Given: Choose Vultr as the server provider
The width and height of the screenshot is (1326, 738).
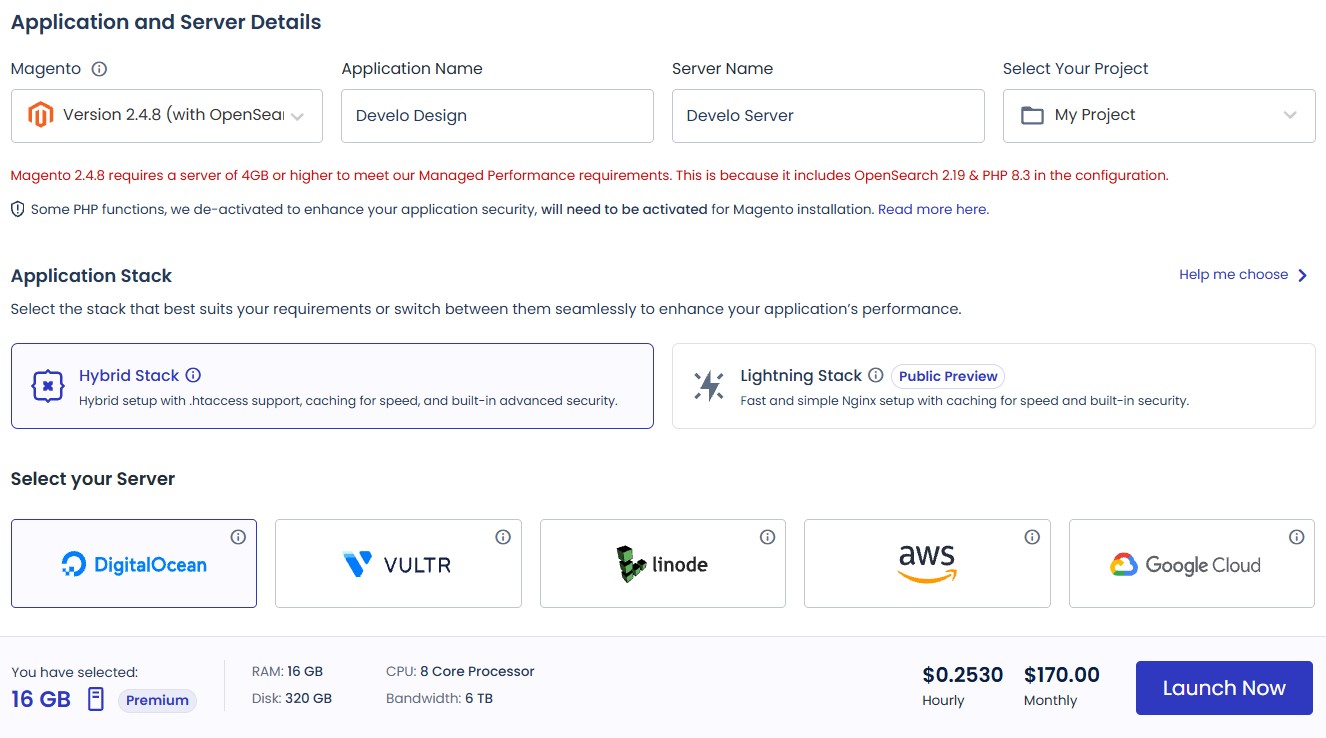Looking at the screenshot, I should click(x=398, y=563).
